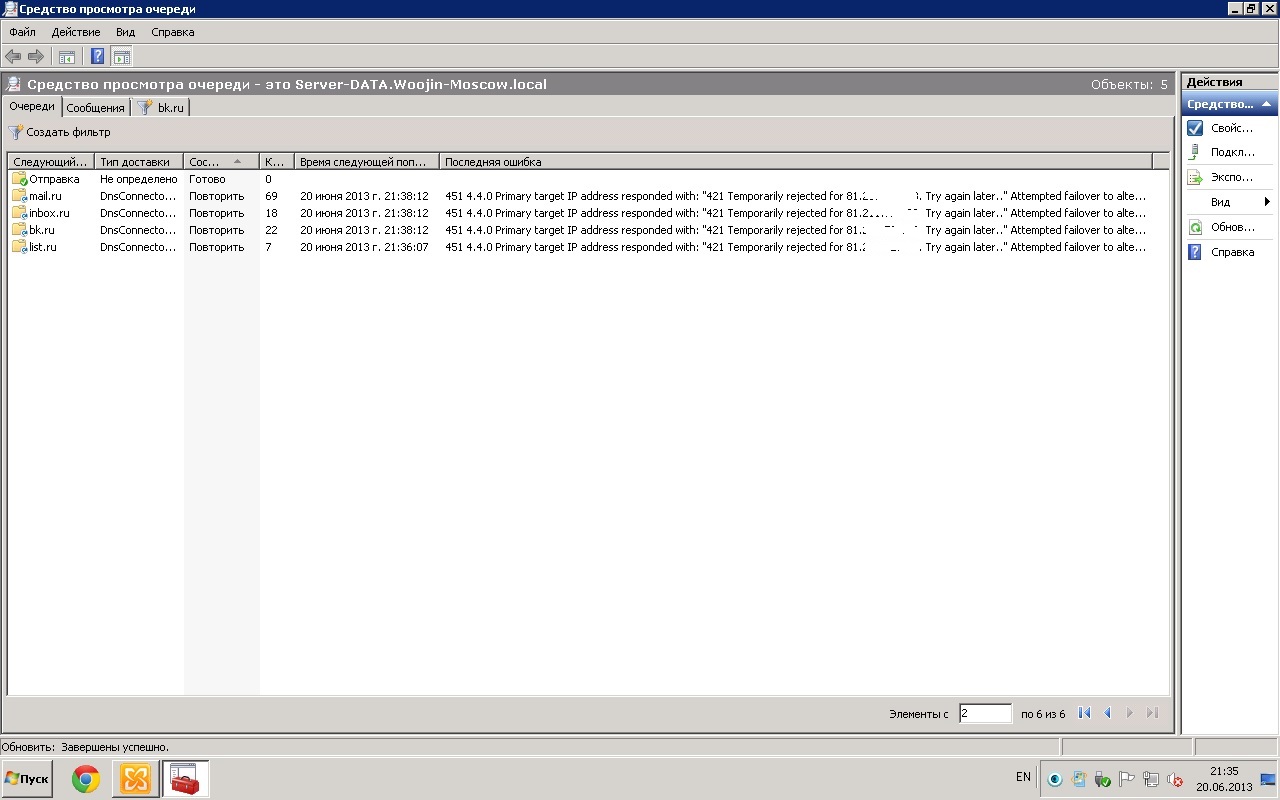Sort by the Следующий column header
The image size is (1280, 800).
51,161
